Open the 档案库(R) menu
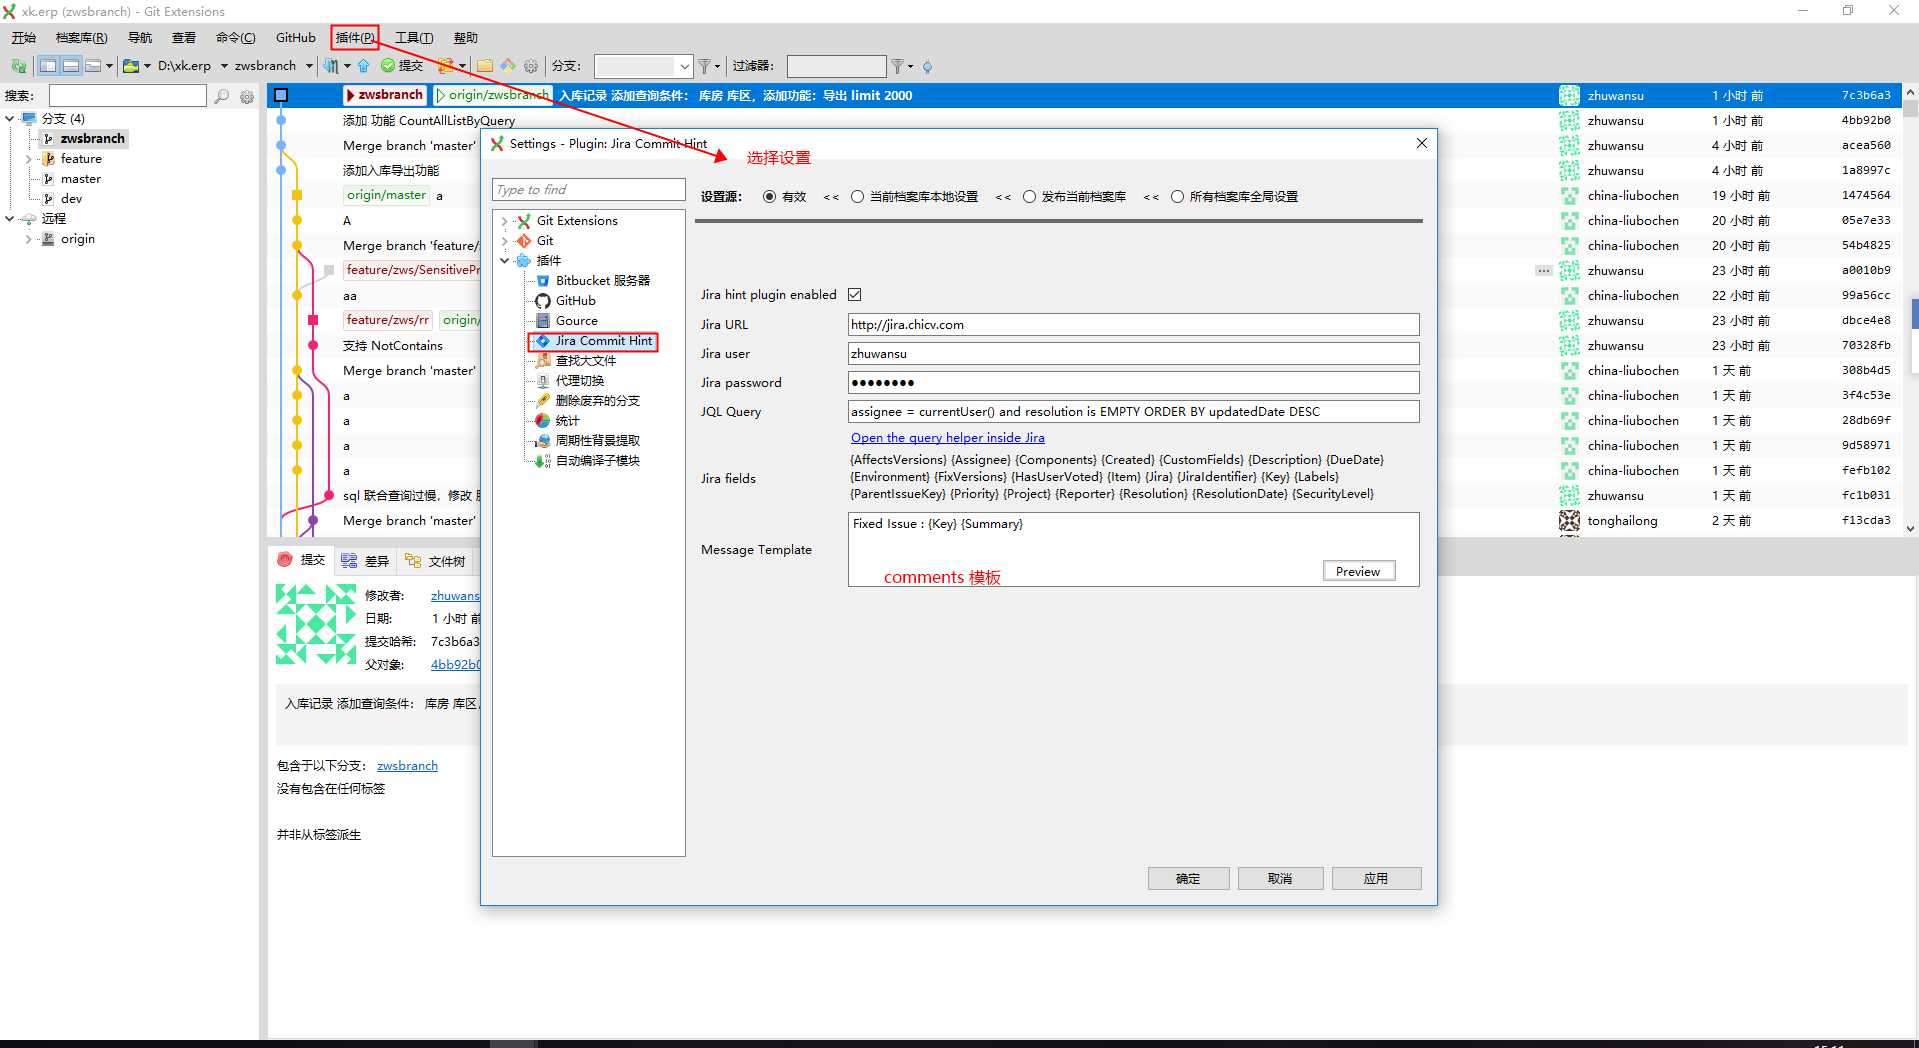This screenshot has width=1919, height=1048. coord(81,38)
